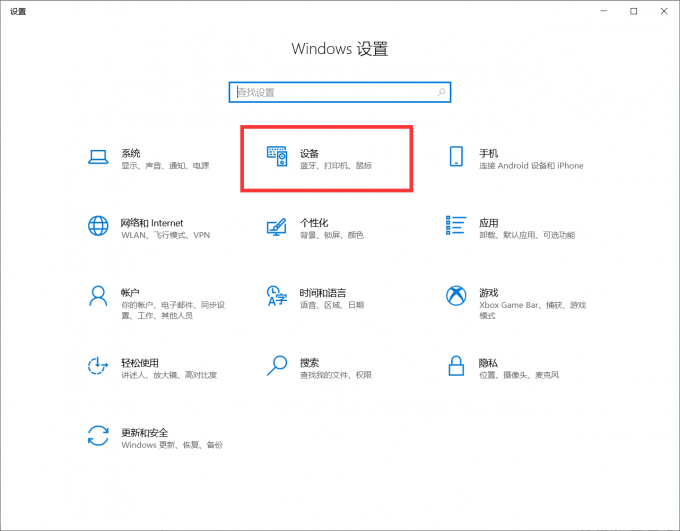Click the WLAN、飞行模式、VPN description
This screenshot has height=531, width=680.
pyautogui.click(x=166, y=235)
